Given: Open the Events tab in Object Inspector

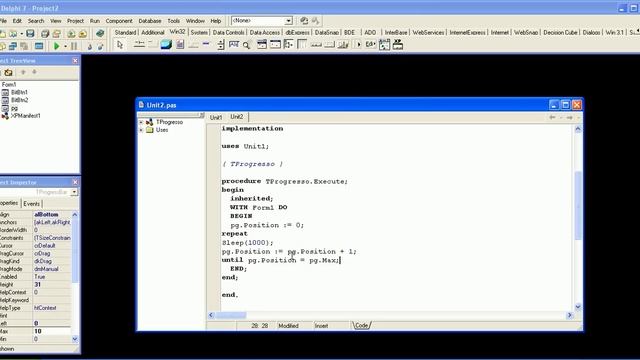Looking at the screenshot, I should (31, 203).
